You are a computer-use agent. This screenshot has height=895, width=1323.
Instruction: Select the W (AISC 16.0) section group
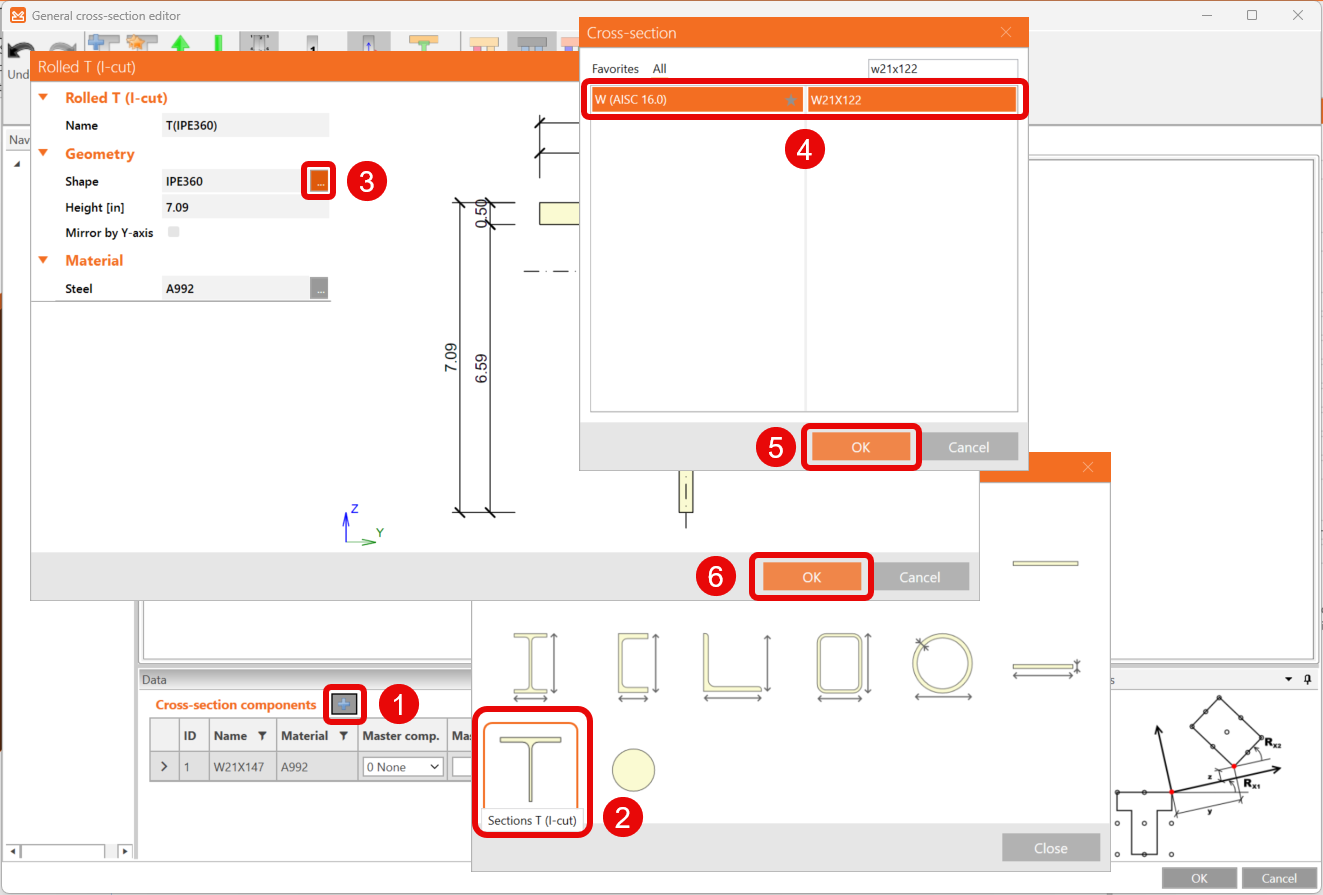697,100
